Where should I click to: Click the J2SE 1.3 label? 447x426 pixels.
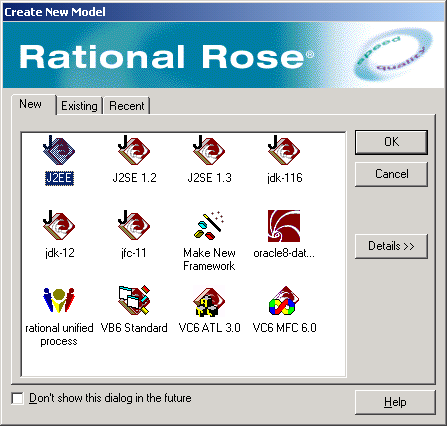pos(209,178)
